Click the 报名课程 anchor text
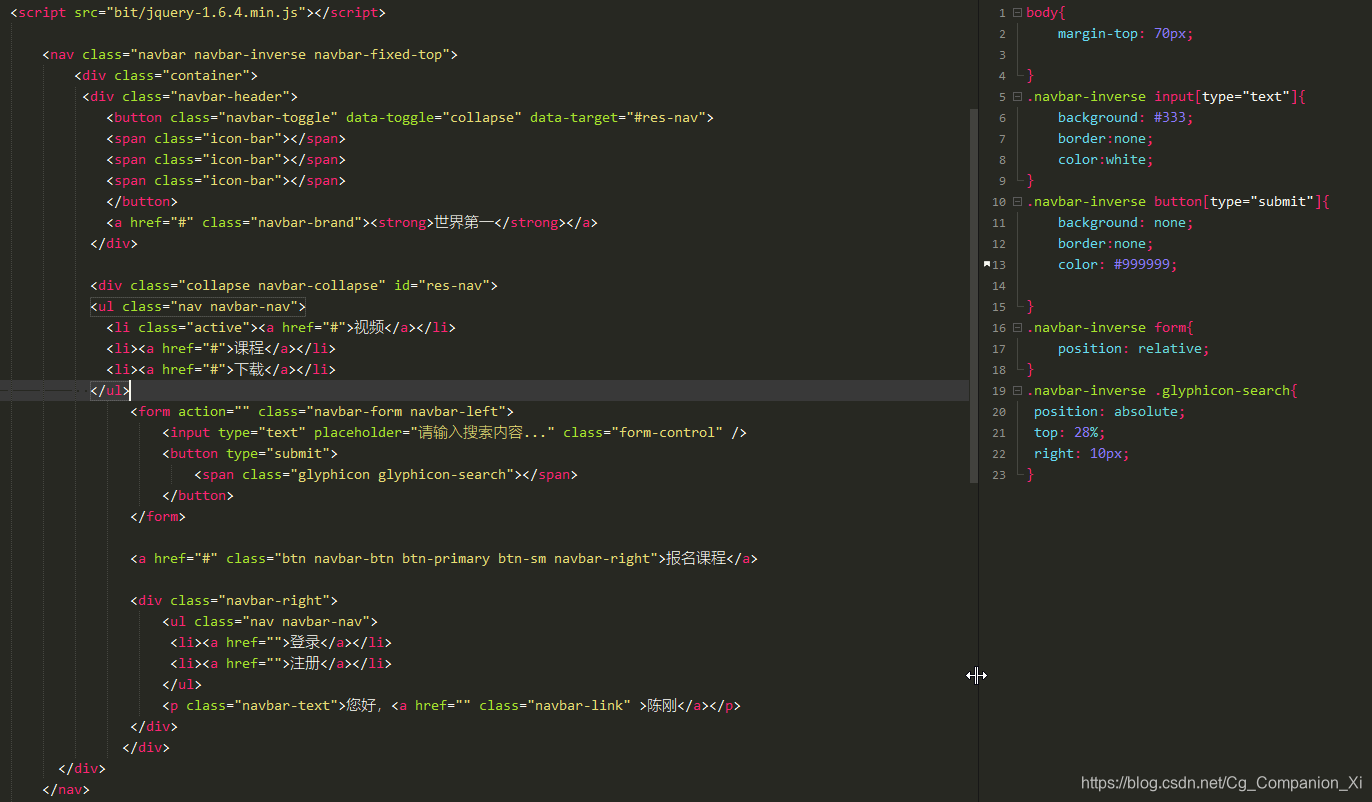This screenshot has width=1372, height=802. click(x=696, y=558)
